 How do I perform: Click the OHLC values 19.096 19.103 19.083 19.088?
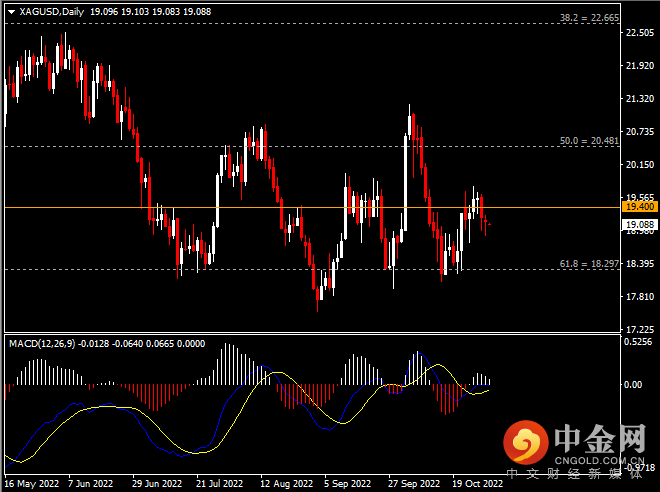[x=151, y=12]
